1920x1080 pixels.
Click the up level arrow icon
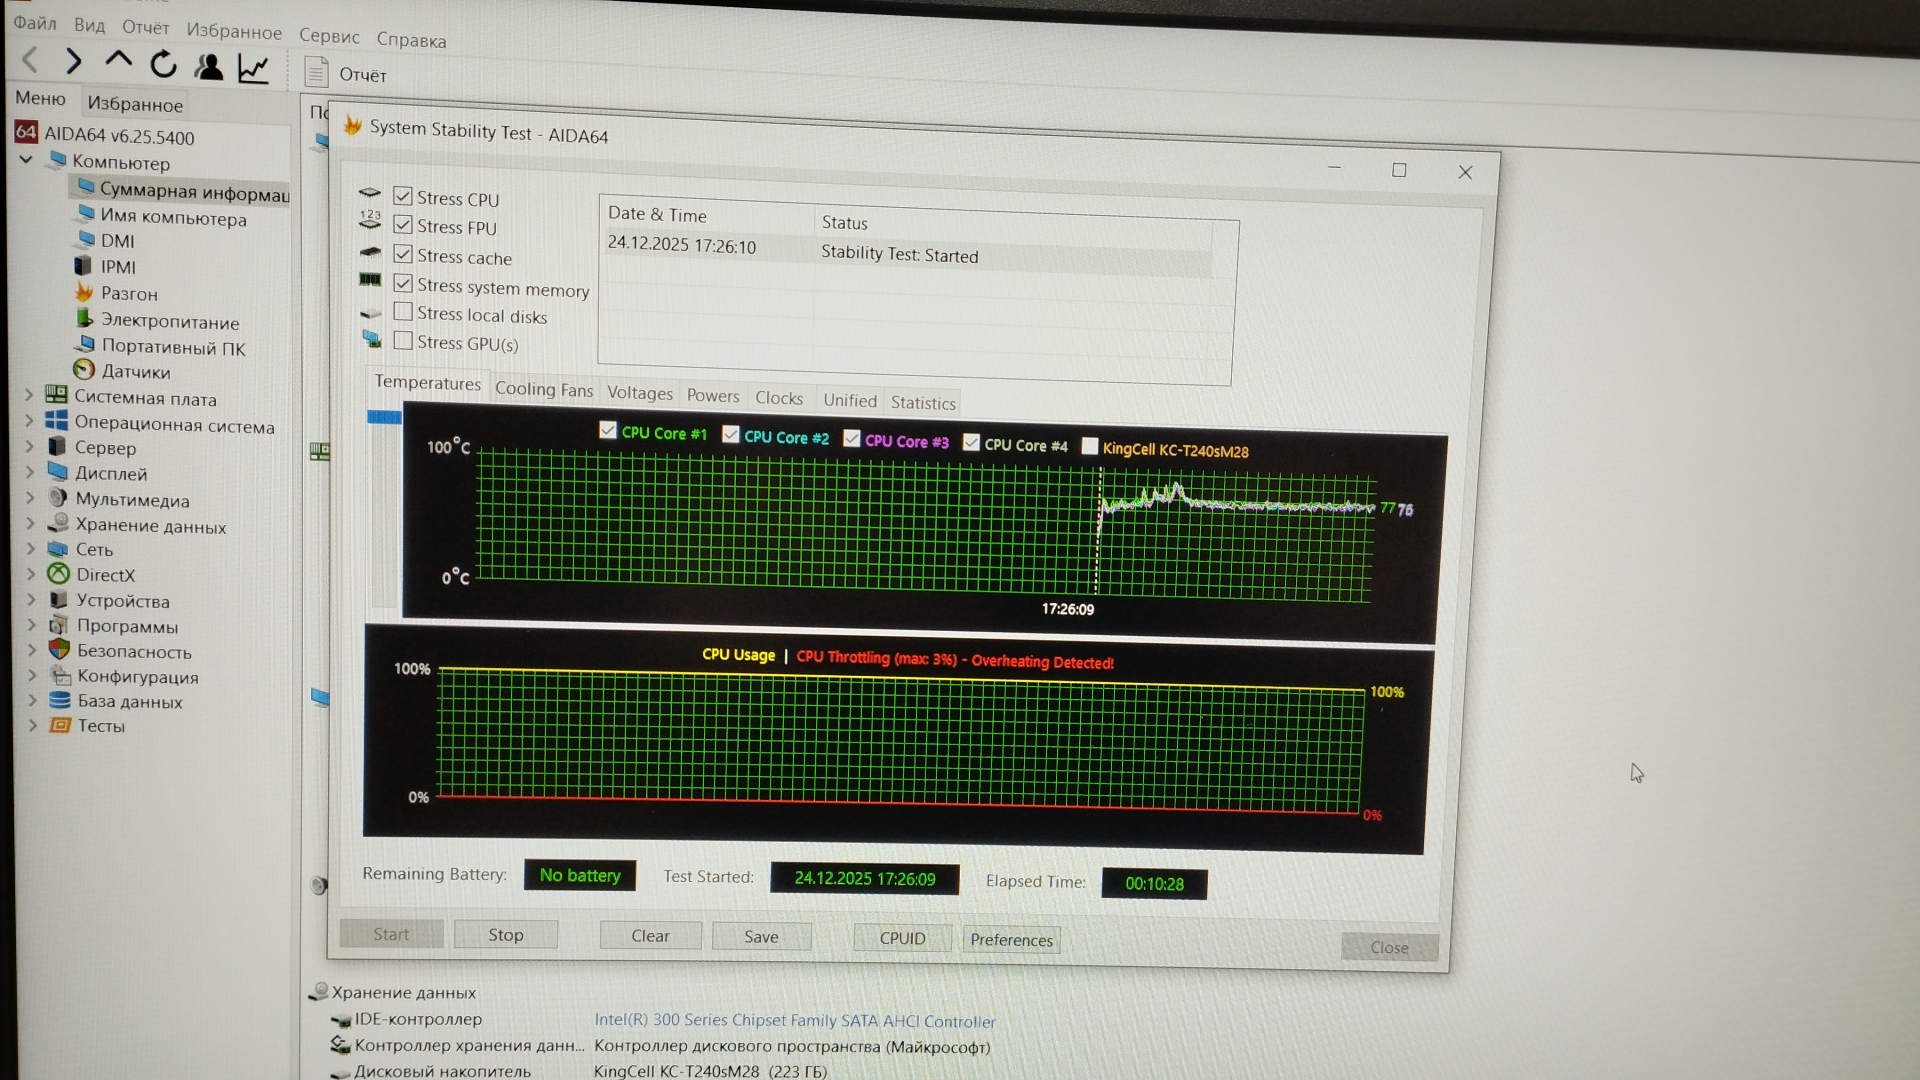(118, 61)
